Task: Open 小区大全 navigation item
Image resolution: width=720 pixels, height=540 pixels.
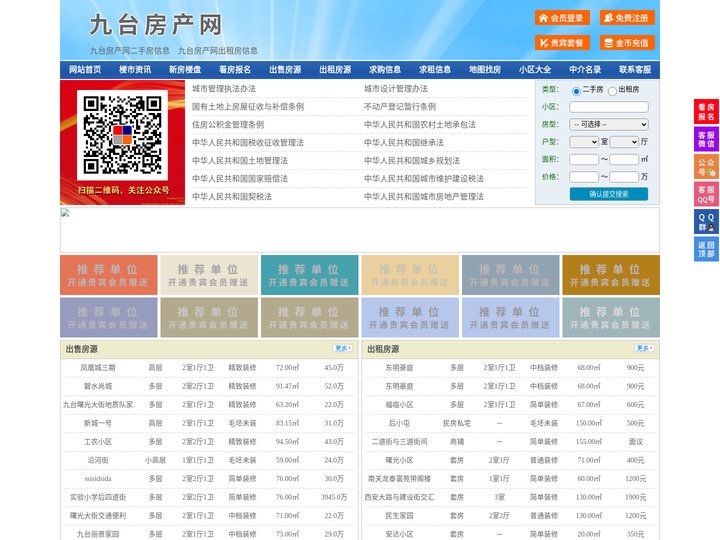Action: [x=535, y=70]
